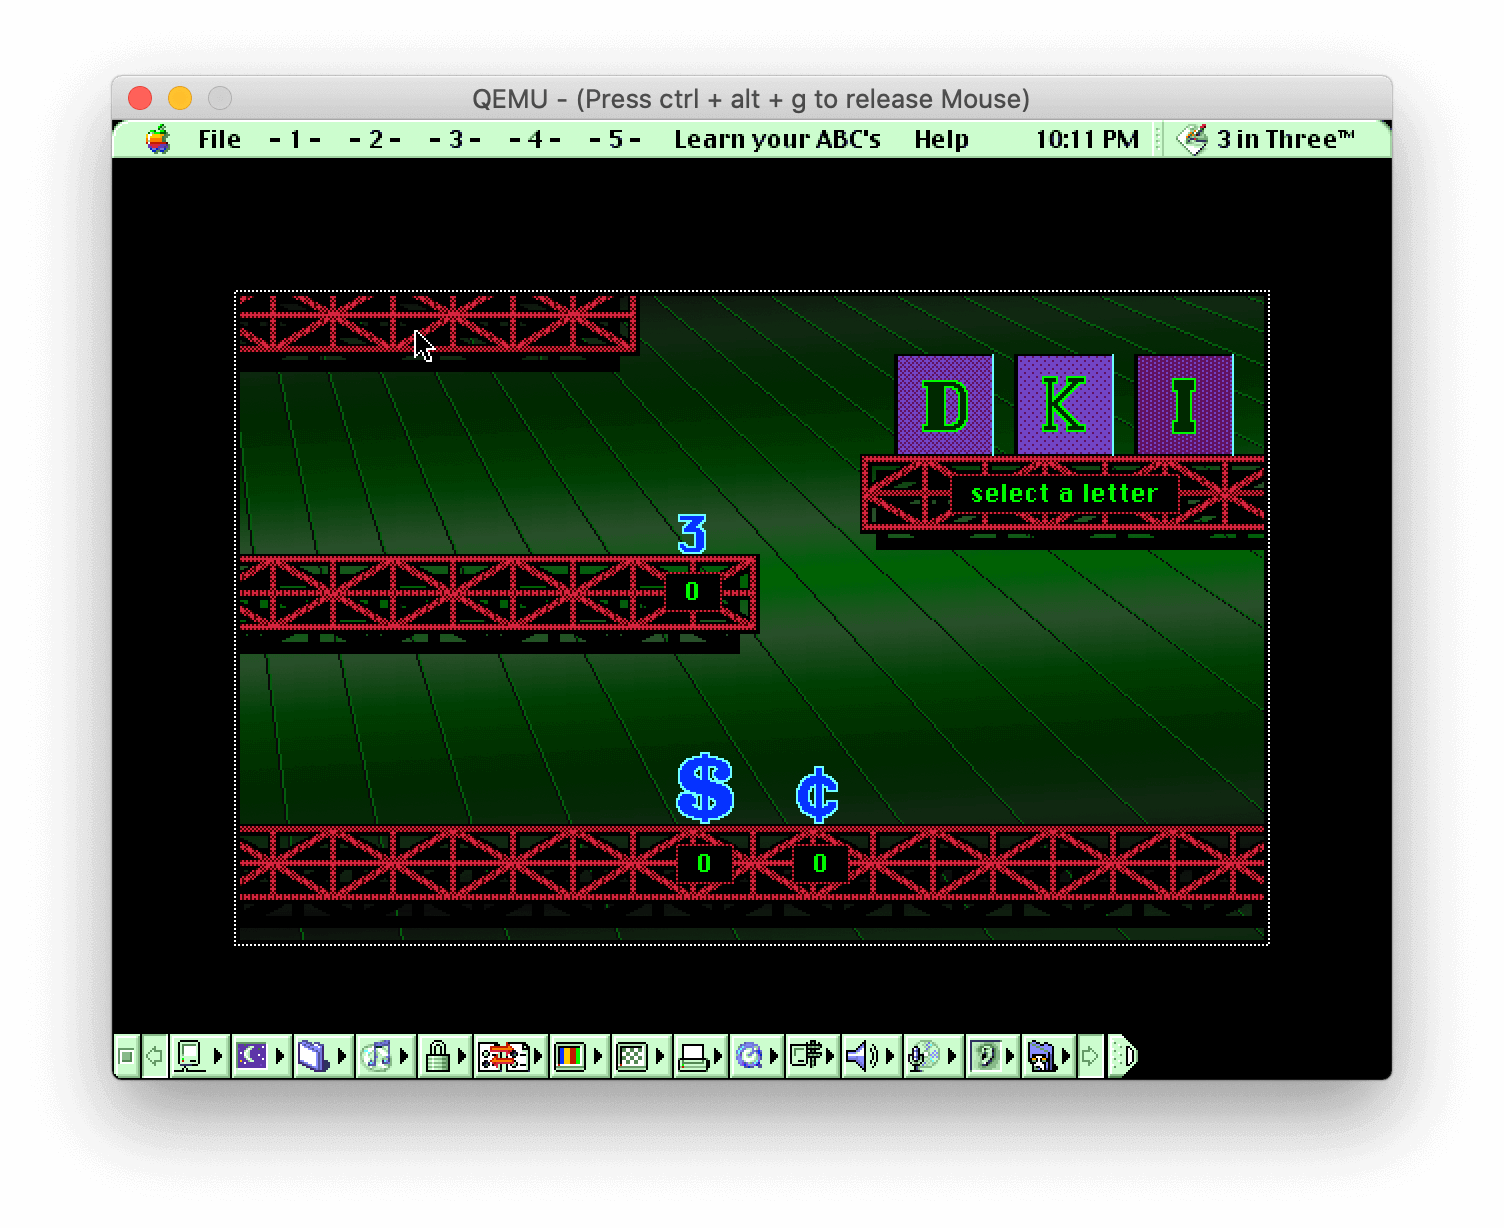1504x1228 pixels.
Task: Open the Apple menu
Action: point(158,139)
